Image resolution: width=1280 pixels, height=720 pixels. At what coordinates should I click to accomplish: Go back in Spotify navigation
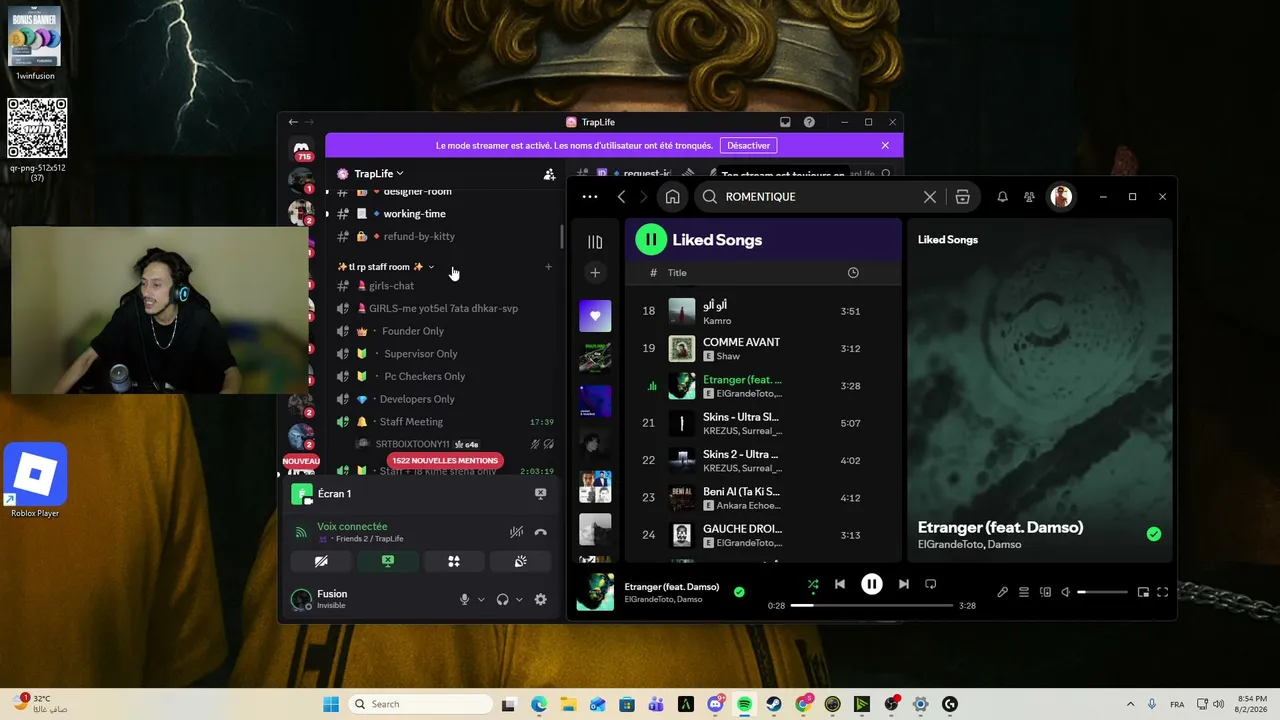[621, 197]
